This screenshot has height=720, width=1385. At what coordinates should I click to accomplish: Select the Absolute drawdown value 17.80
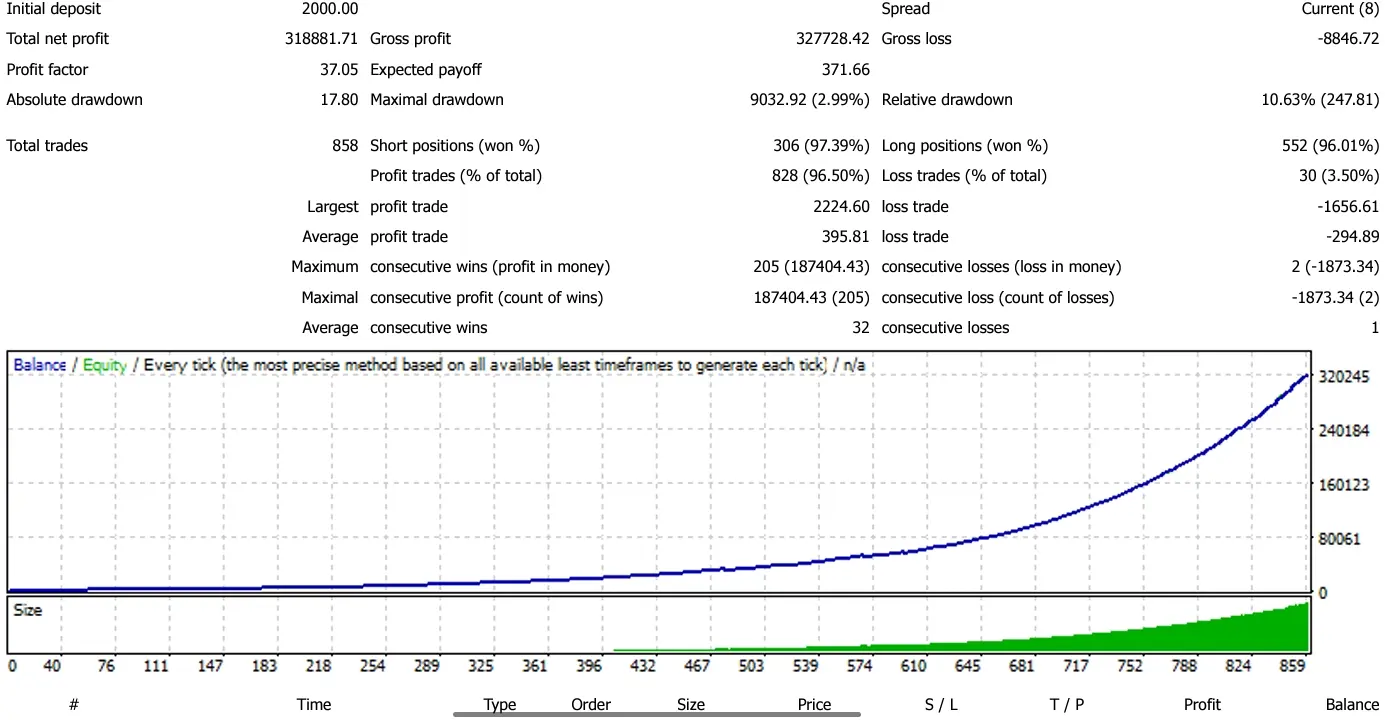click(x=339, y=100)
